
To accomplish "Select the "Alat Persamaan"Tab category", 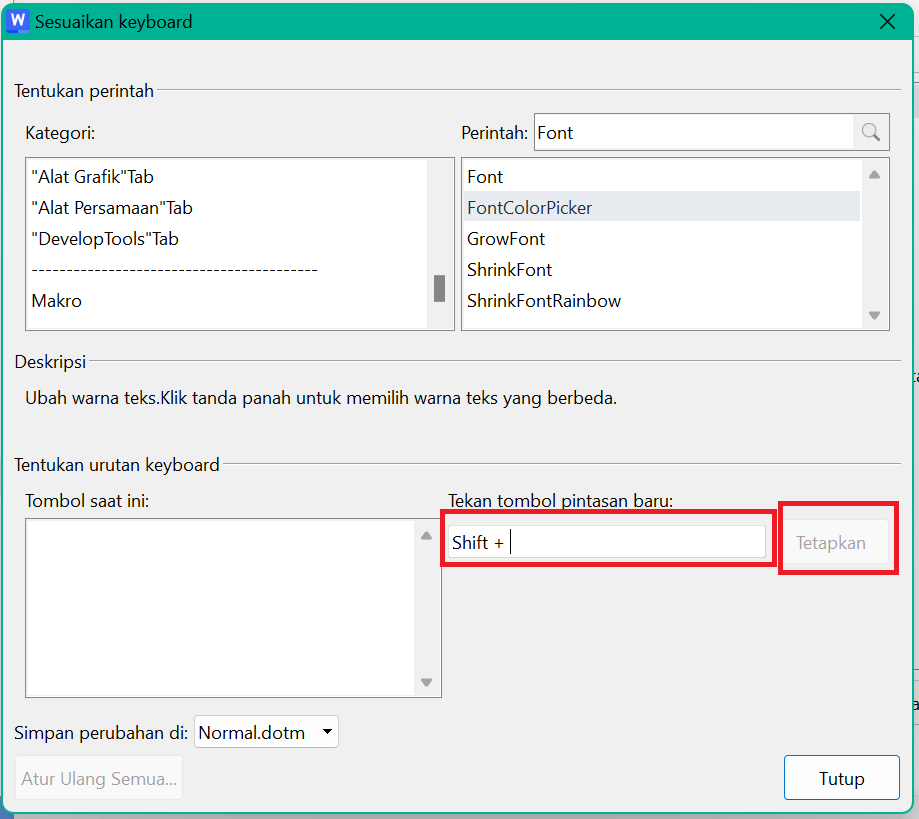I will point(112,208).
